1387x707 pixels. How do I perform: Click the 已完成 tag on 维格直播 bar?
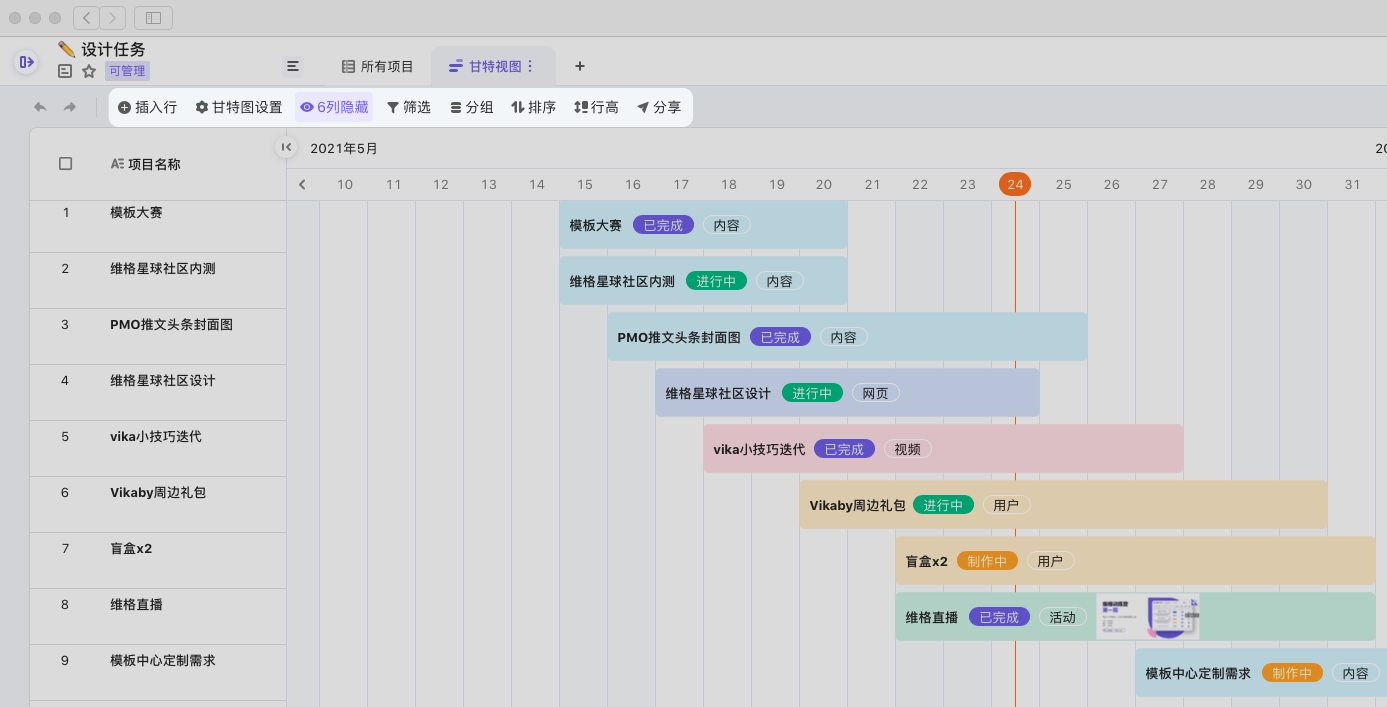[999, 617]
